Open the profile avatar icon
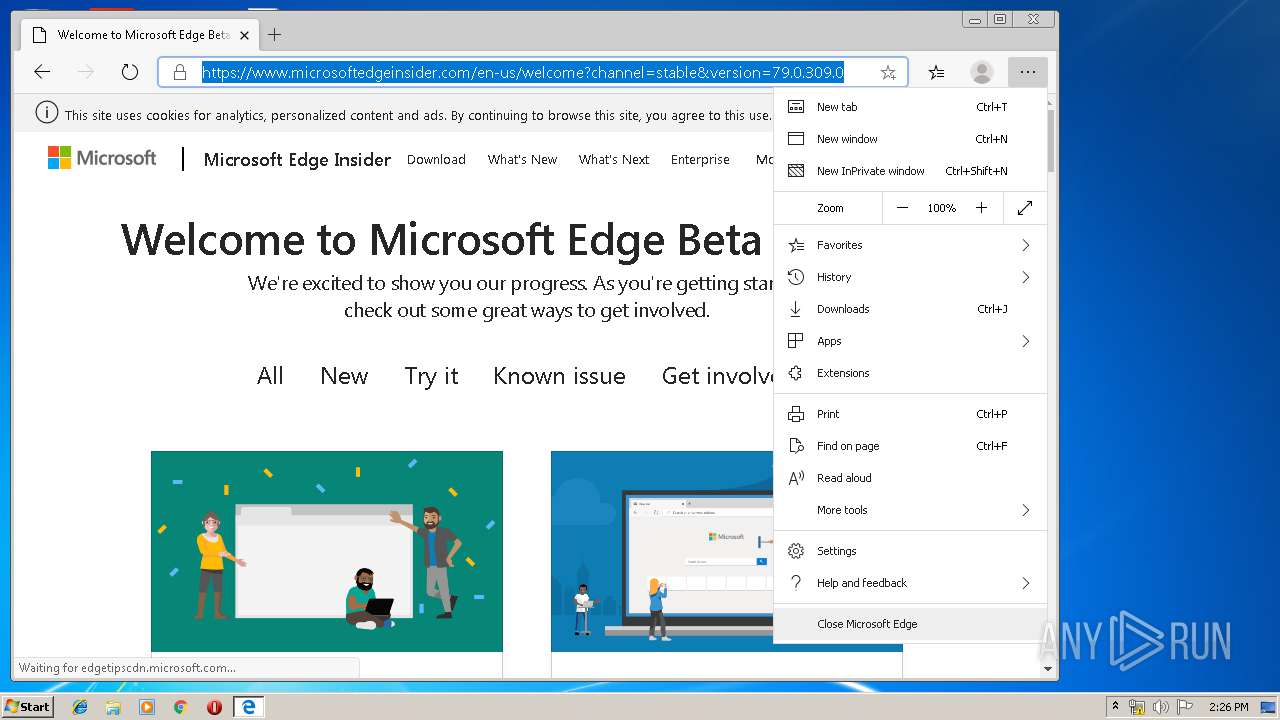The width and height of the screenshot is (1280, 720). (x=982, y=72)
